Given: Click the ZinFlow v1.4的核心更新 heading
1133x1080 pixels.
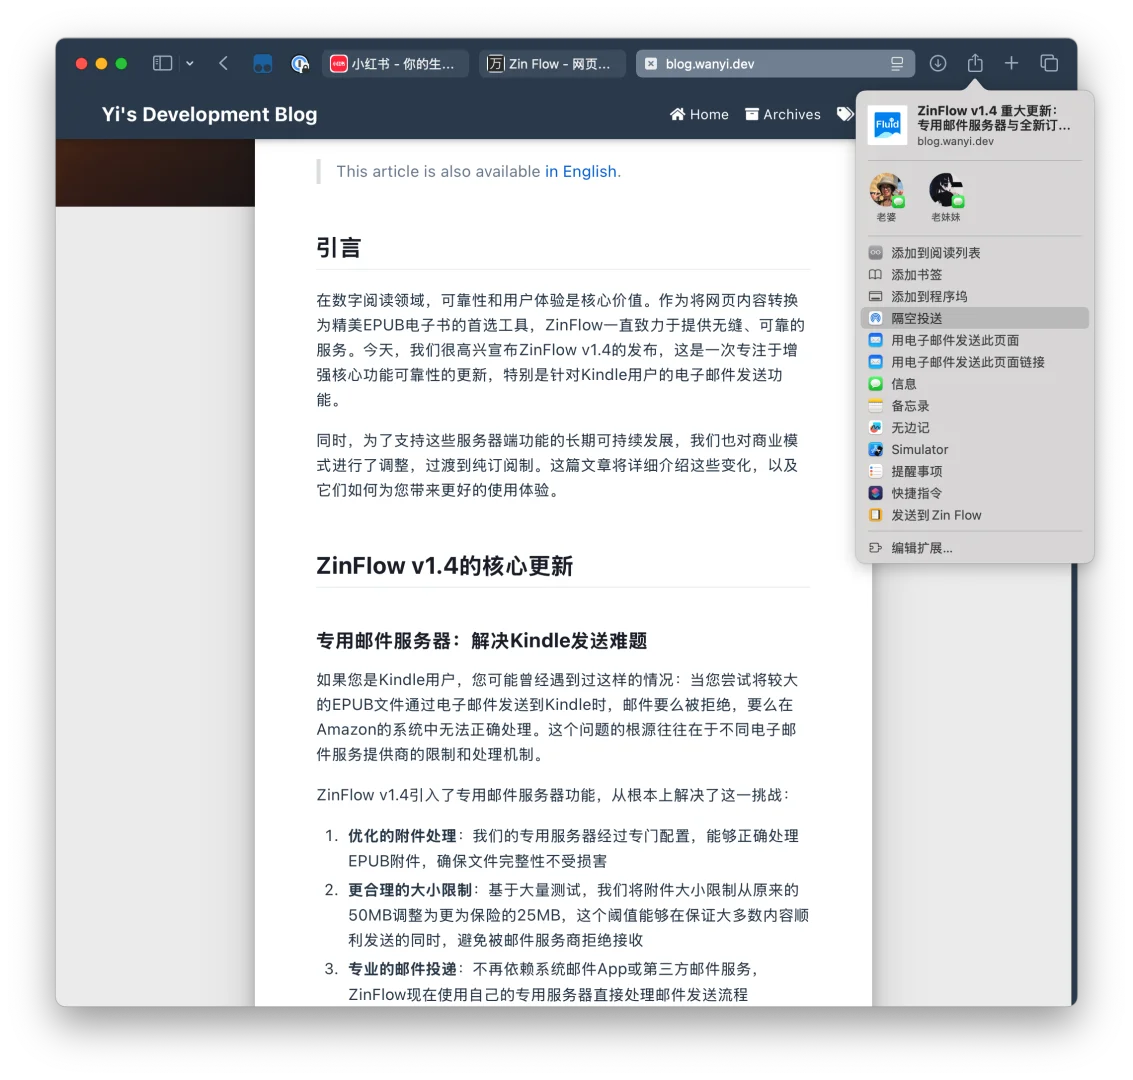Looking at the screenshot, I should (444, 566).
